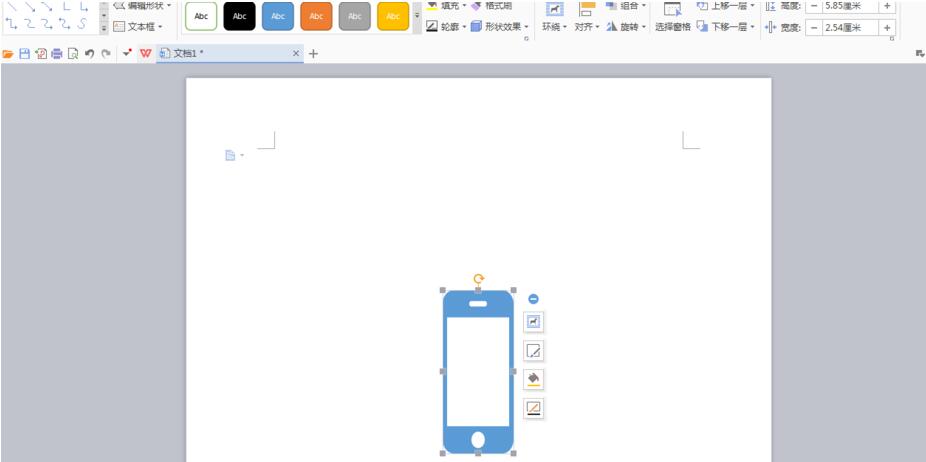
Task: Click the floating shape outline icon
Action: (534, 408)
